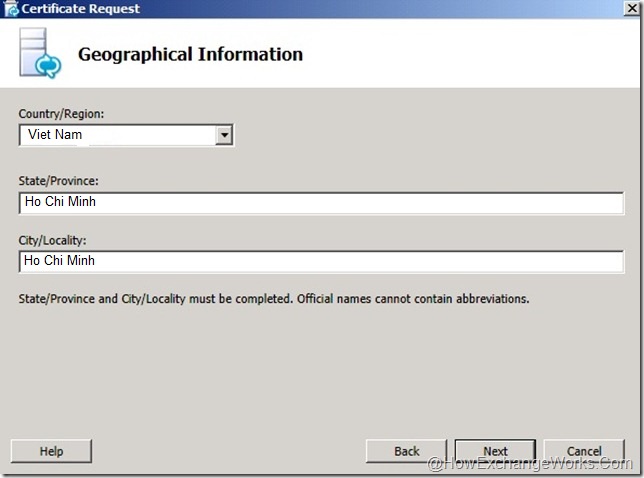Click the HowExchangeWorks.Com watermark
This screenshot has height=478, width=644.
click(530, 465)
